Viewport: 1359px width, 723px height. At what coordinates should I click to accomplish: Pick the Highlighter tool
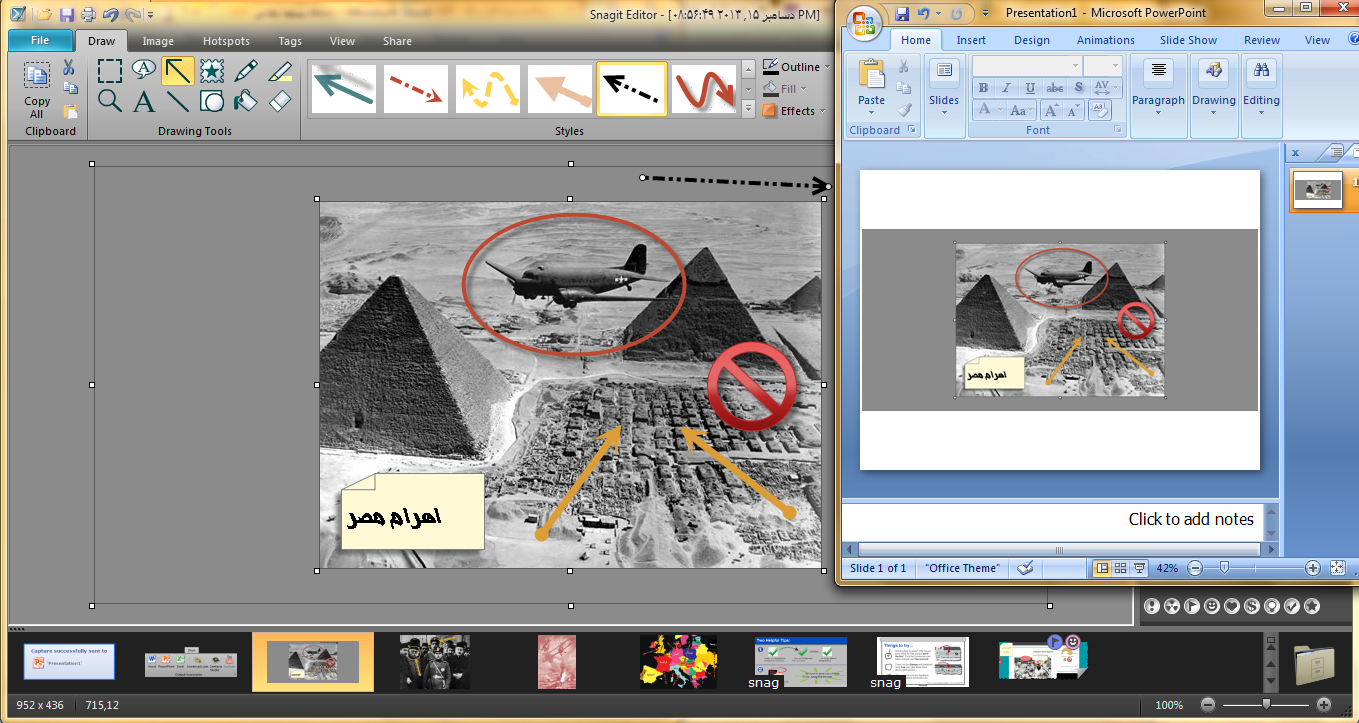280,70
